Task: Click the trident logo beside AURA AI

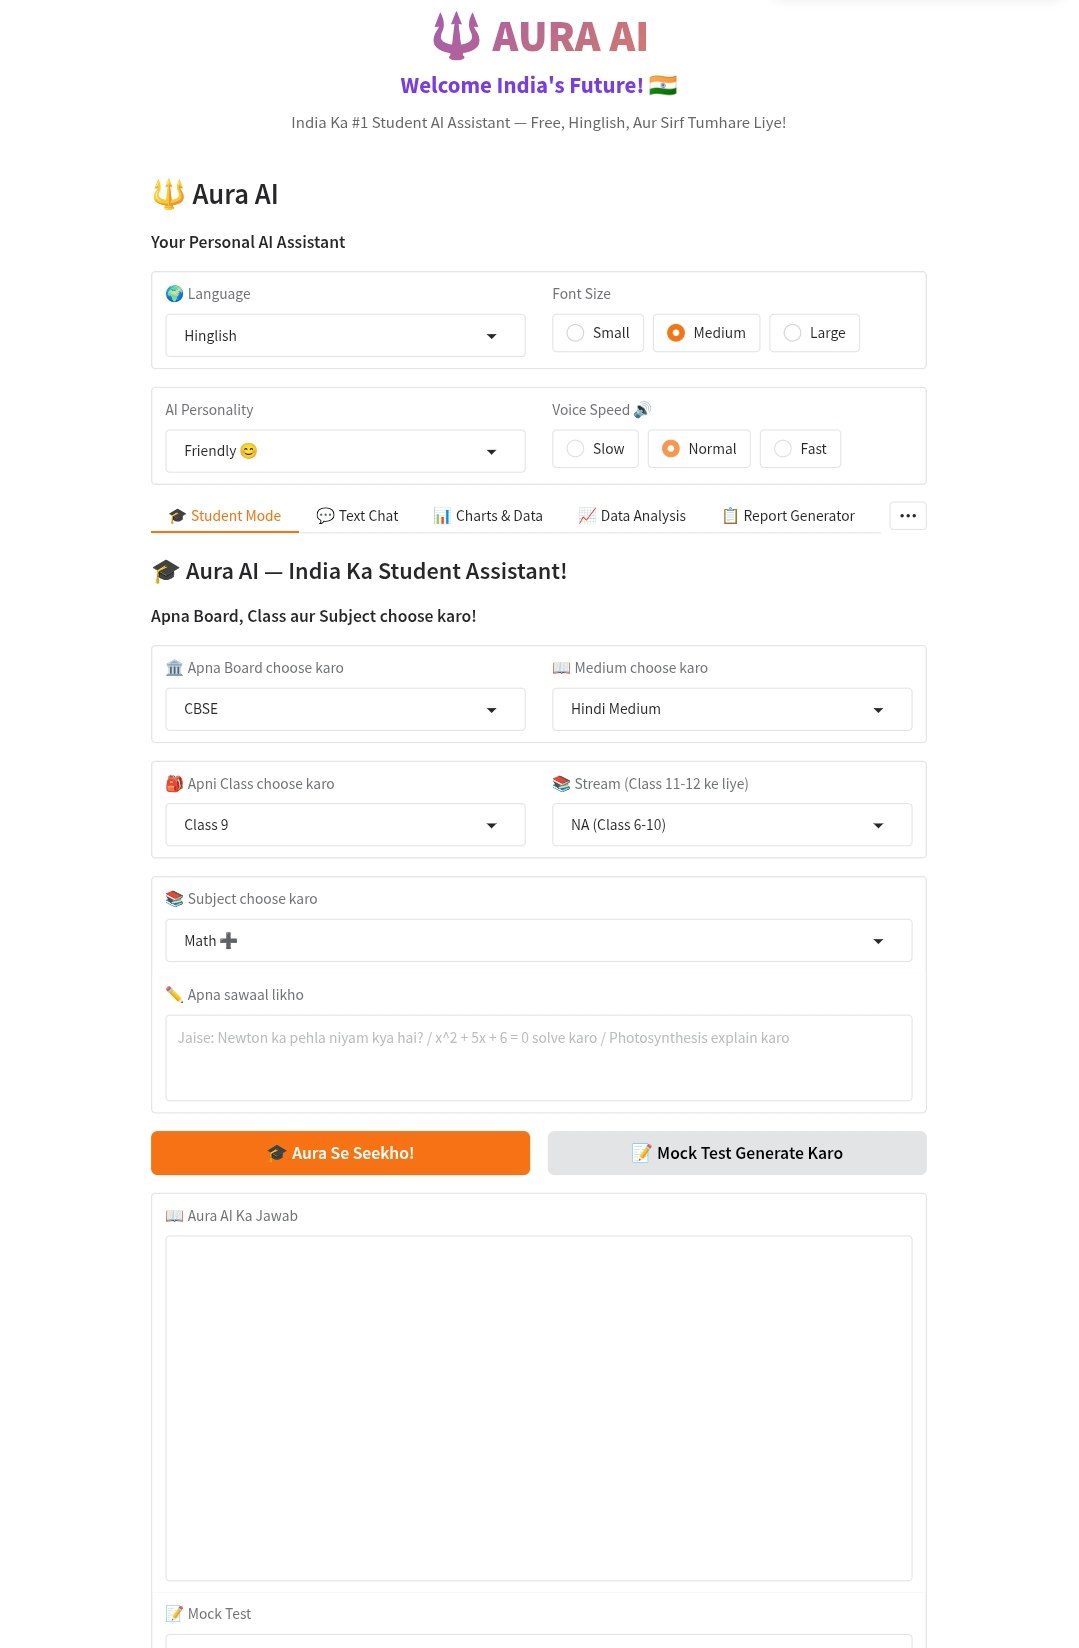Action: tap(455, 36)
